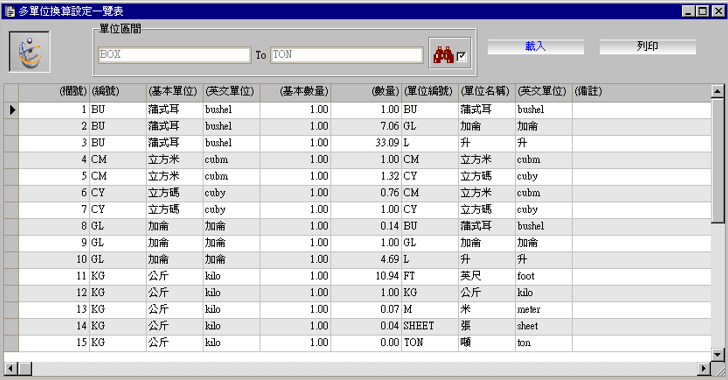Minimize the 多單位換算設定一覽表 window

point(689,11)
